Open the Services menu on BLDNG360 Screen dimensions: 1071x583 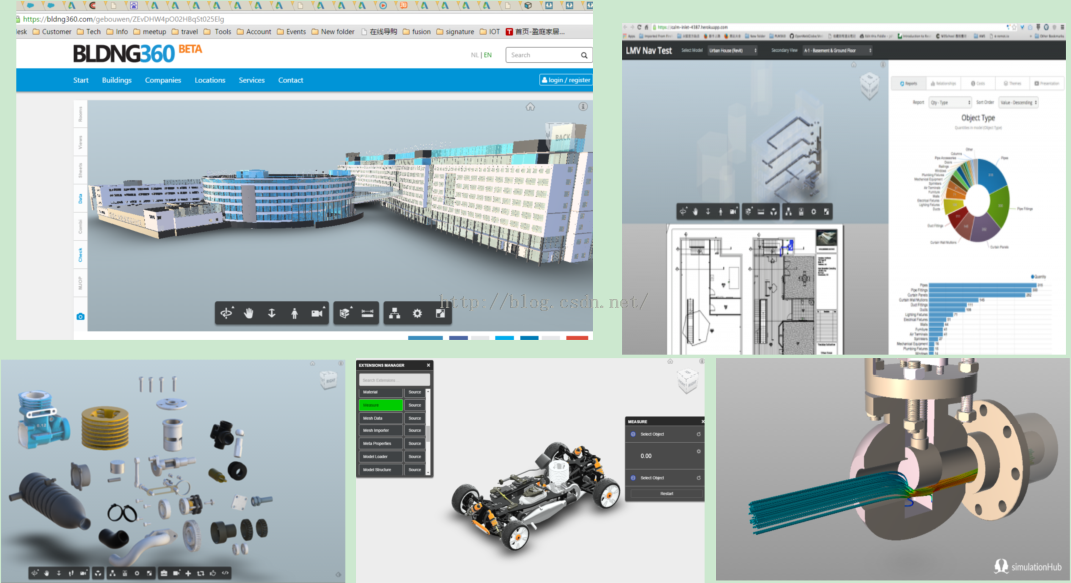(x=251, y=81)
